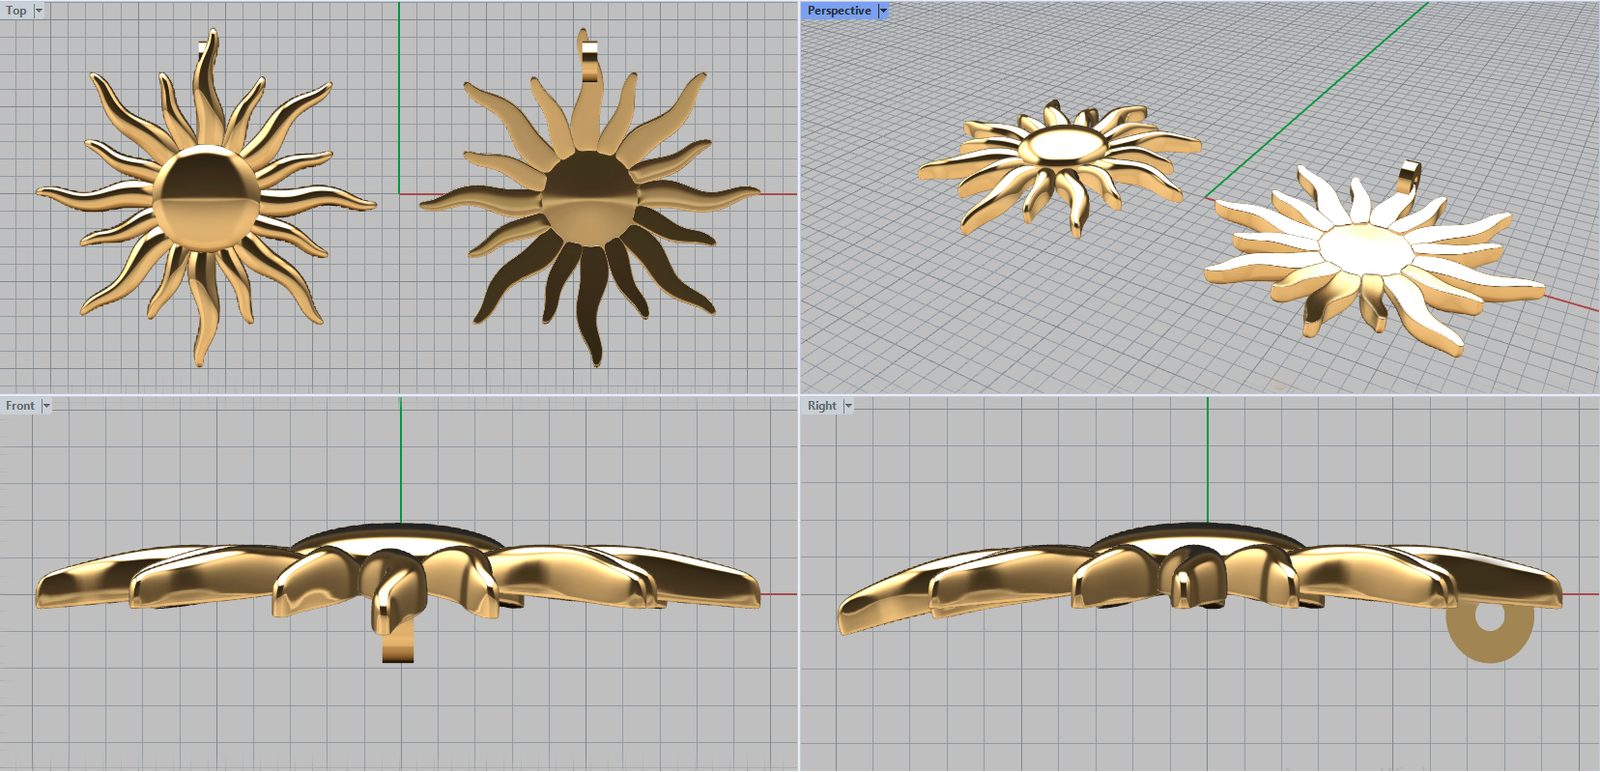Open the Top viewport dropdown arrow
Viewport: 1600px width, 772px height.
(x=39, y=11)
